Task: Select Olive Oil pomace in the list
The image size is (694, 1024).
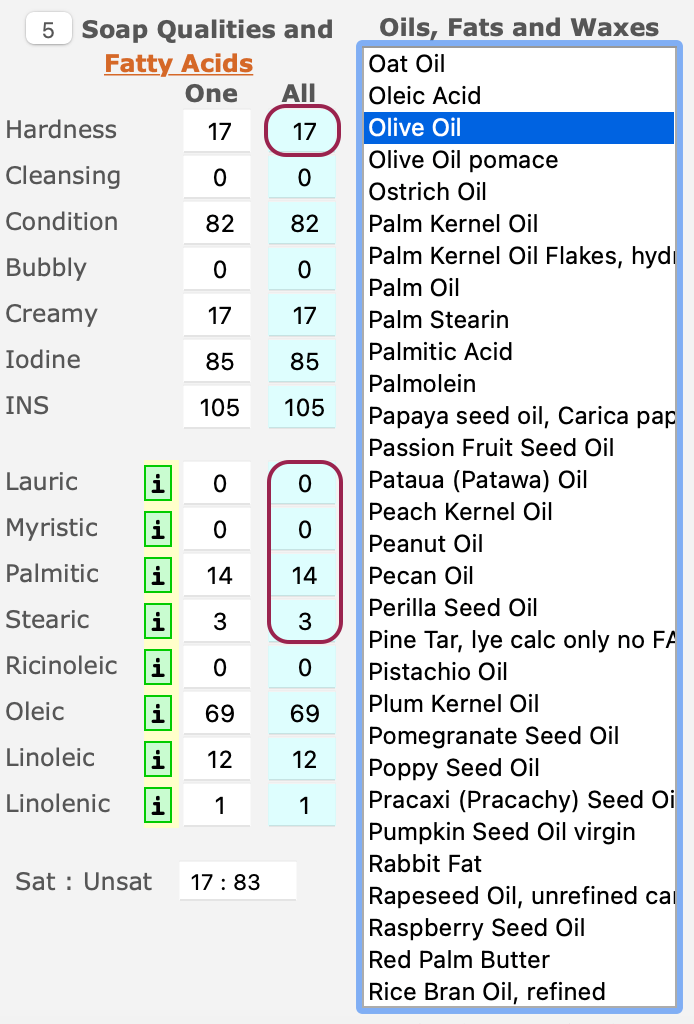Action: 463,160
